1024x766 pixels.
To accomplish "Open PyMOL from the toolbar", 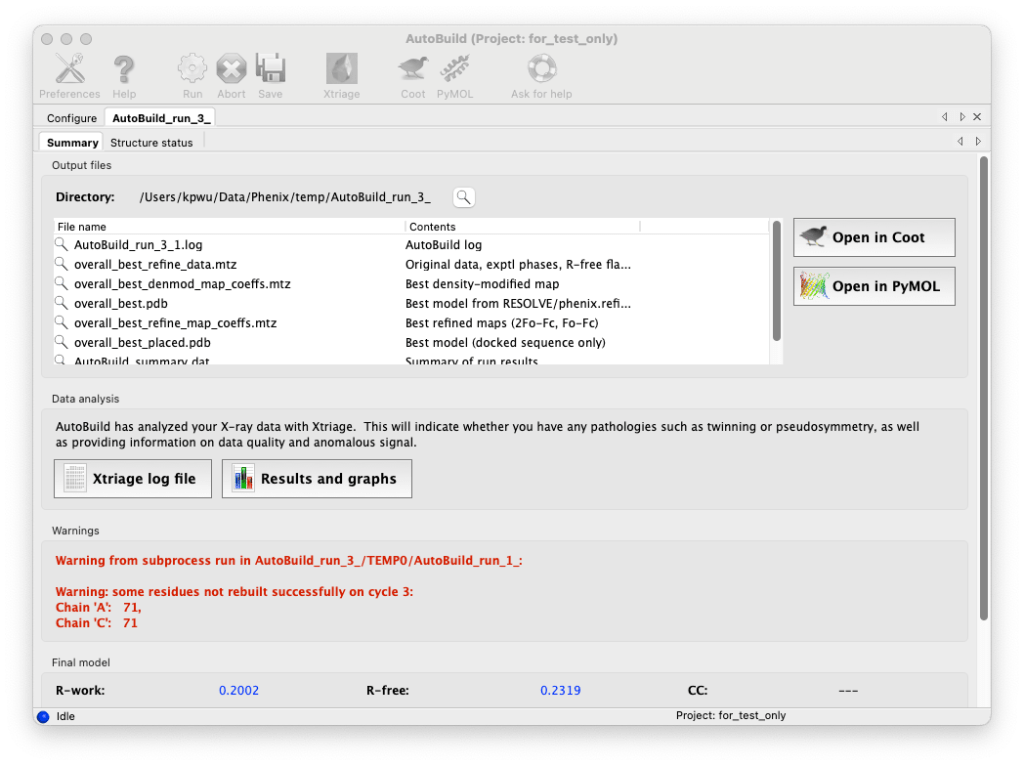I will (455, 70).
